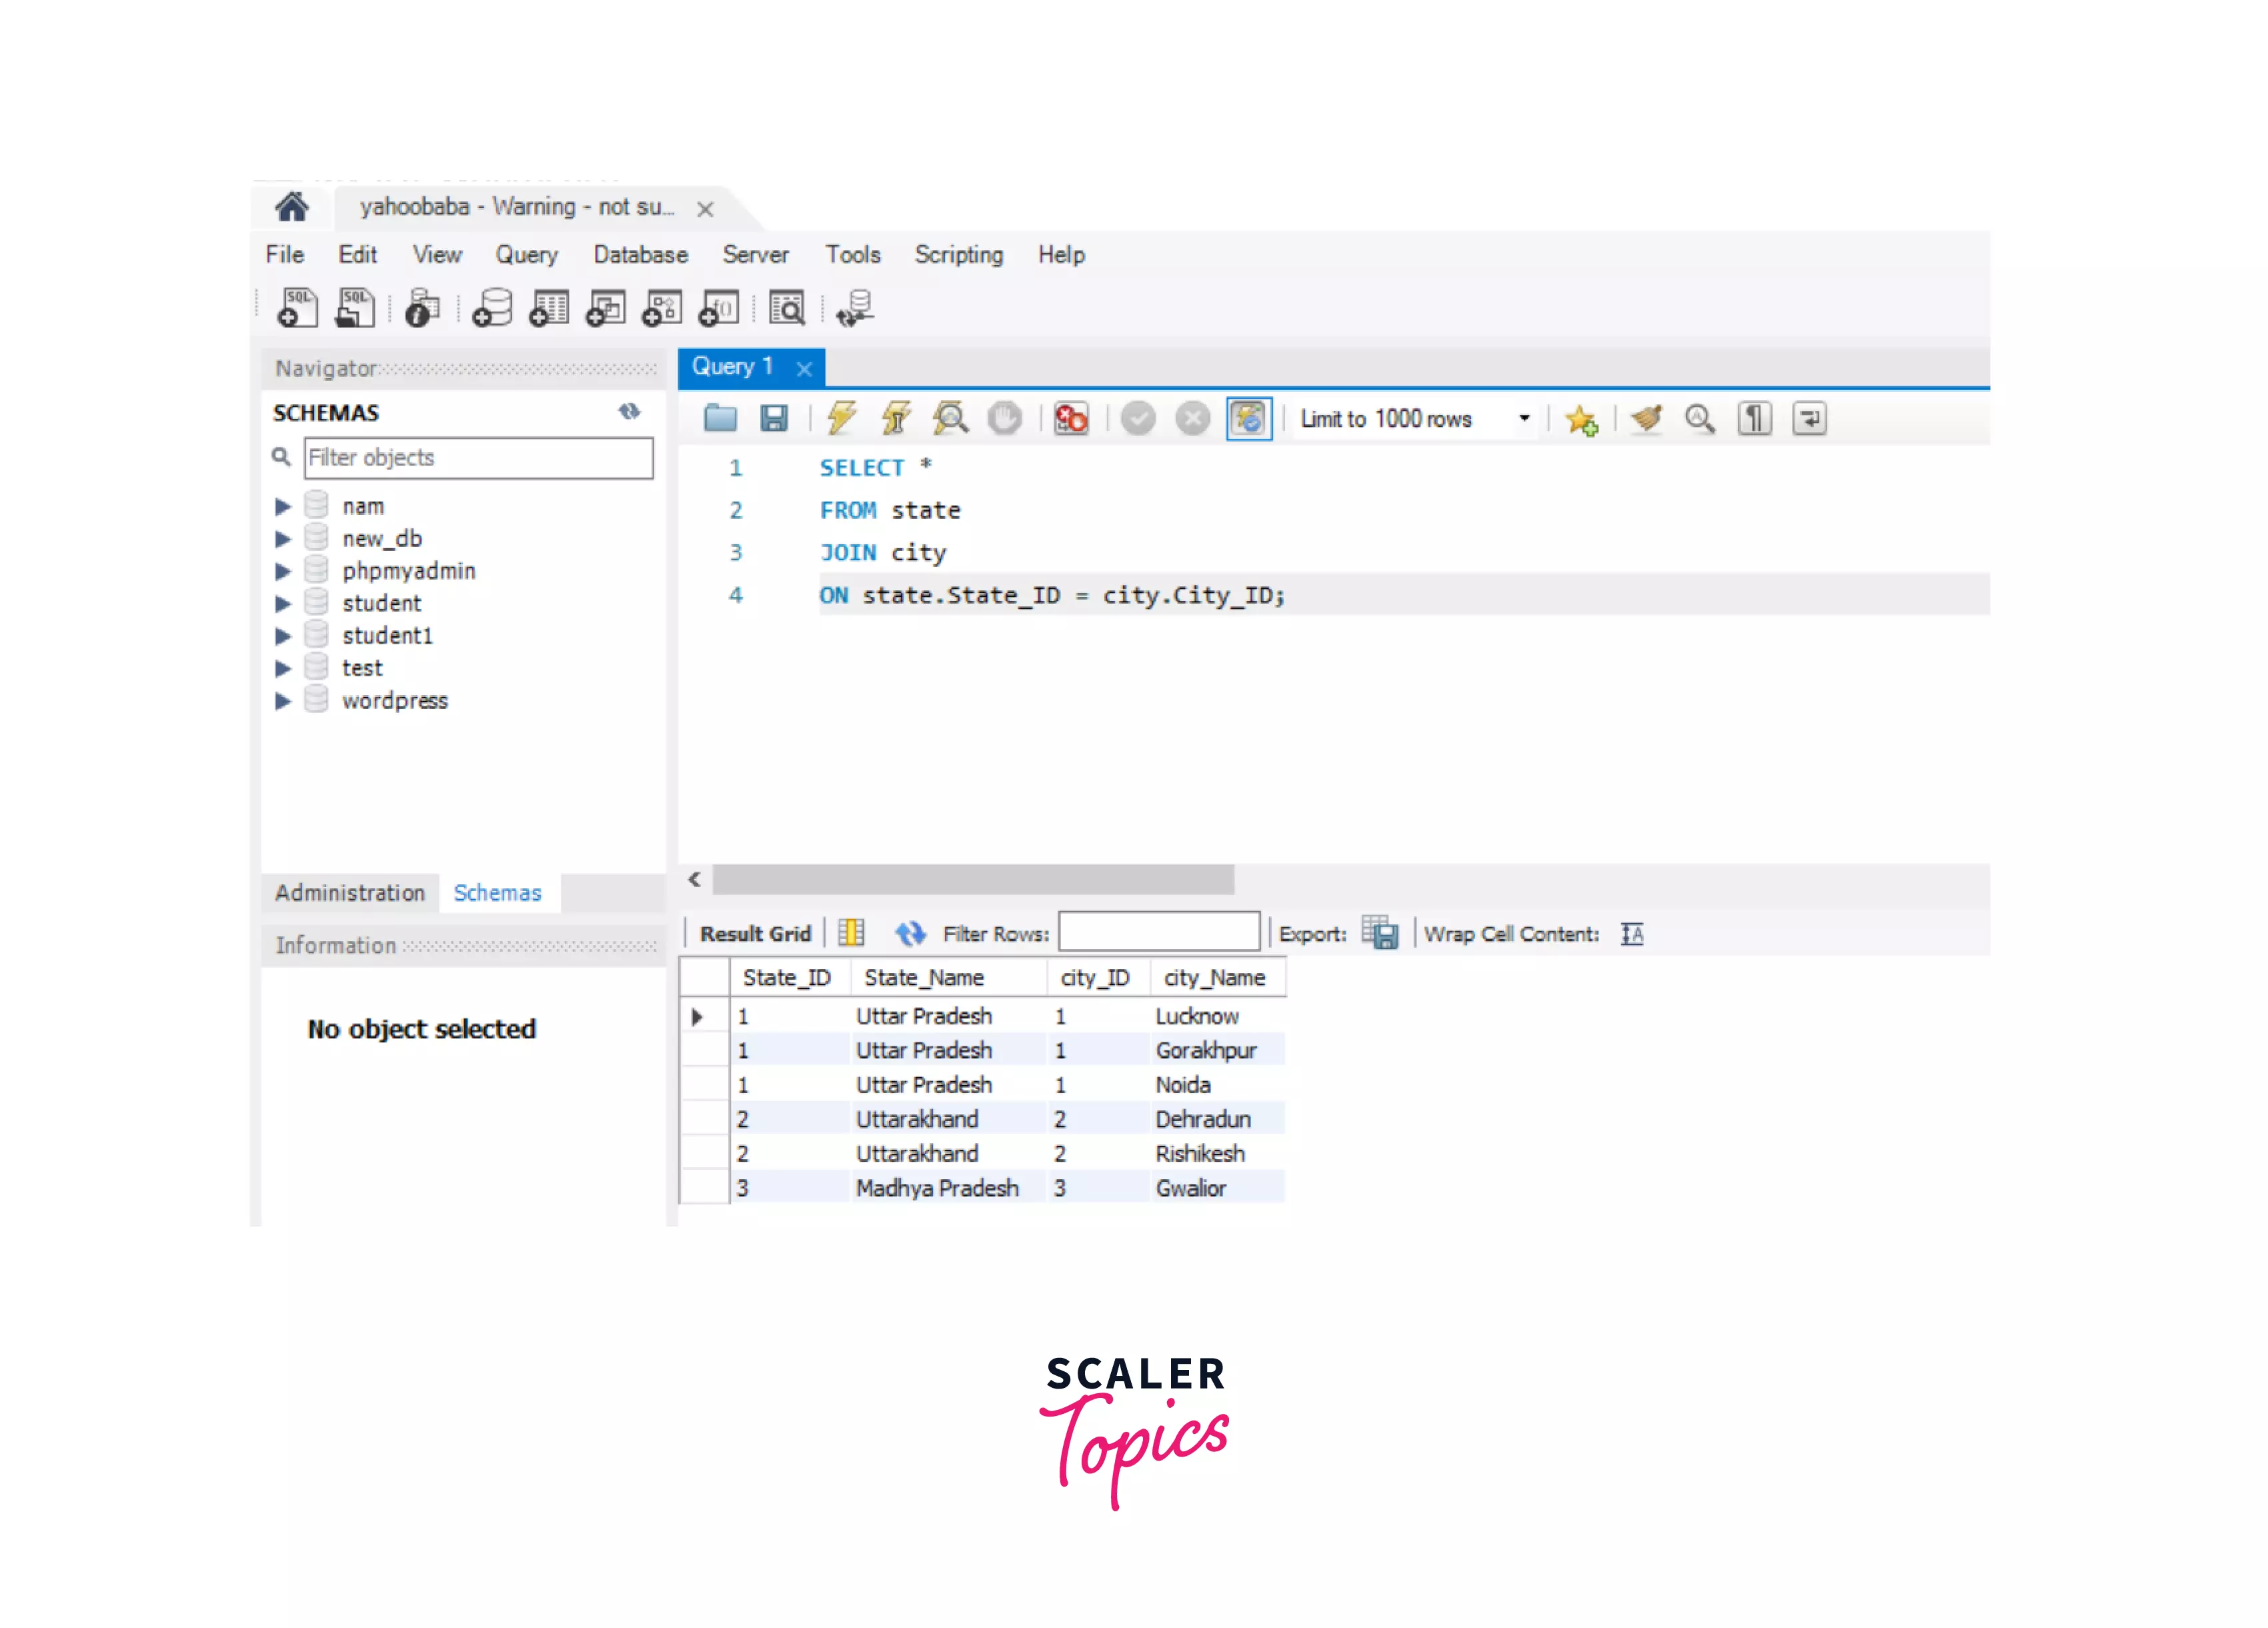Toggle invisible characters pilcrow icon

tap(1754, 418)
